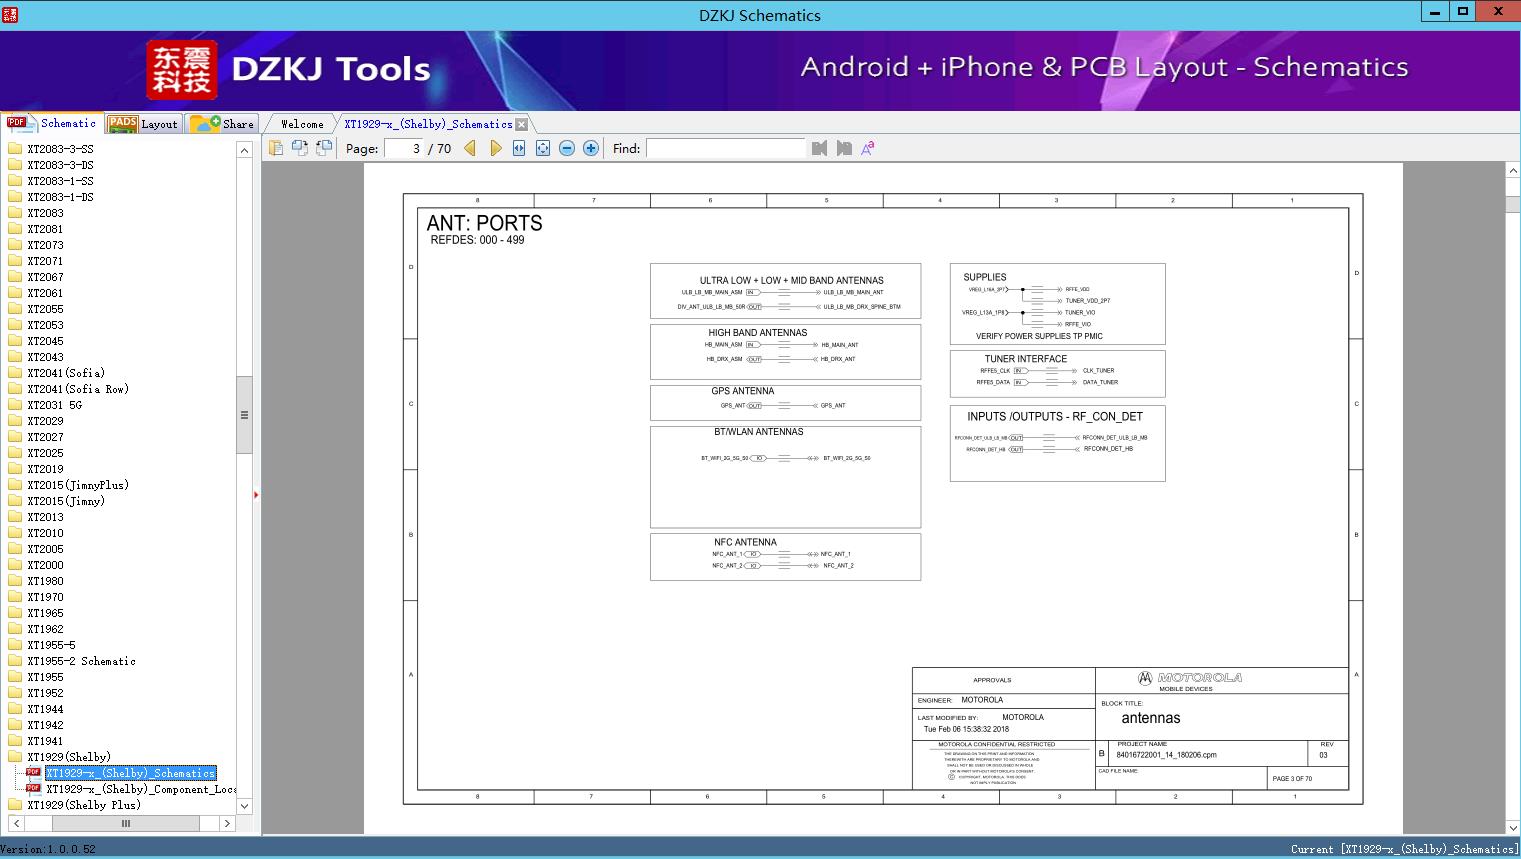Image resolution: width=1521 pixels, height=859 pixels.
Task: Click the find previous match icon
Action: [x=820, y=148]
